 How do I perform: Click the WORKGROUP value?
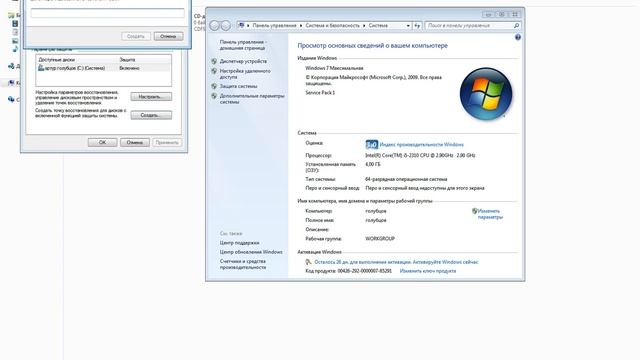coord(380,239)
